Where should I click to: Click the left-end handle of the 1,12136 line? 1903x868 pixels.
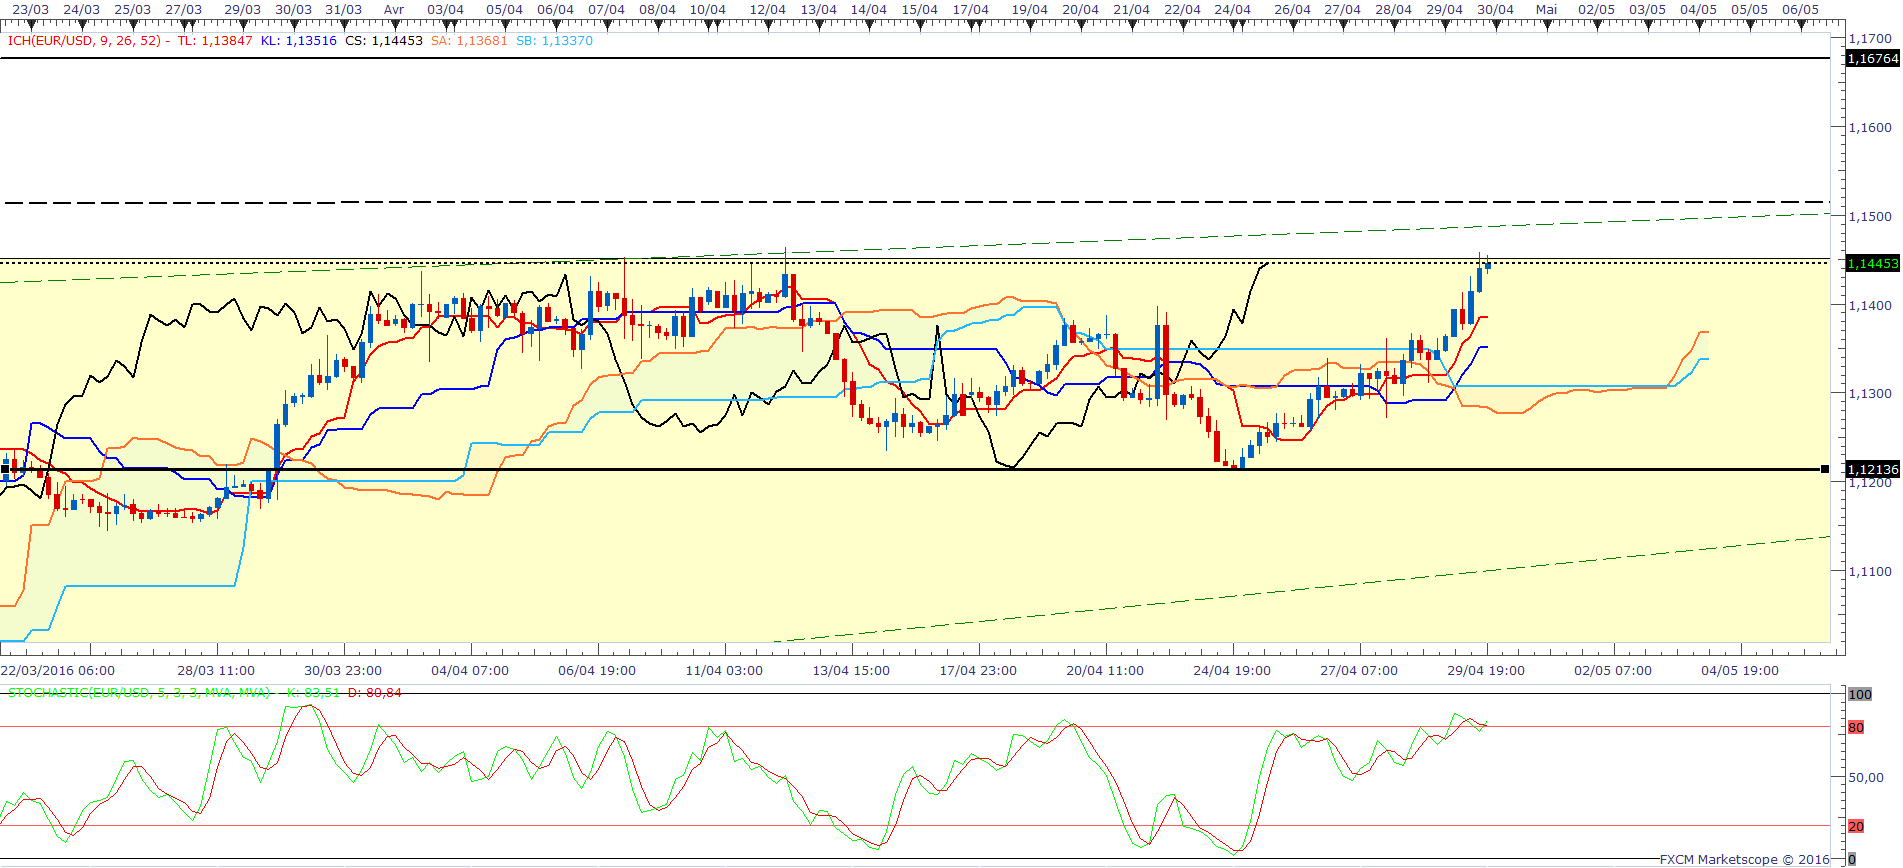tap(5, 469)
